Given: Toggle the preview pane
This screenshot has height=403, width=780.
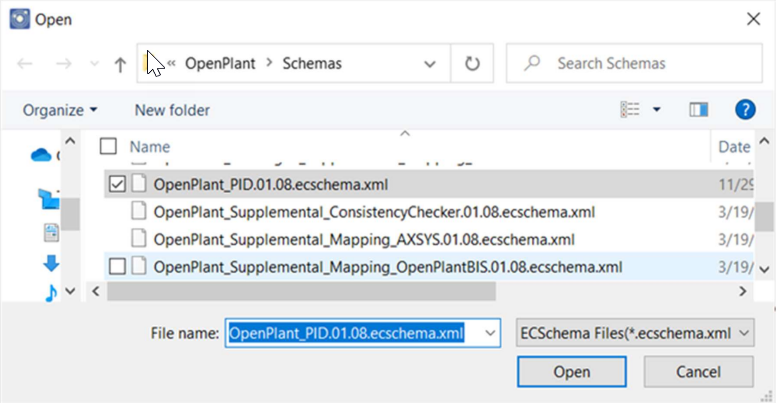Looking at the screenshot, I should pos(698,109).
